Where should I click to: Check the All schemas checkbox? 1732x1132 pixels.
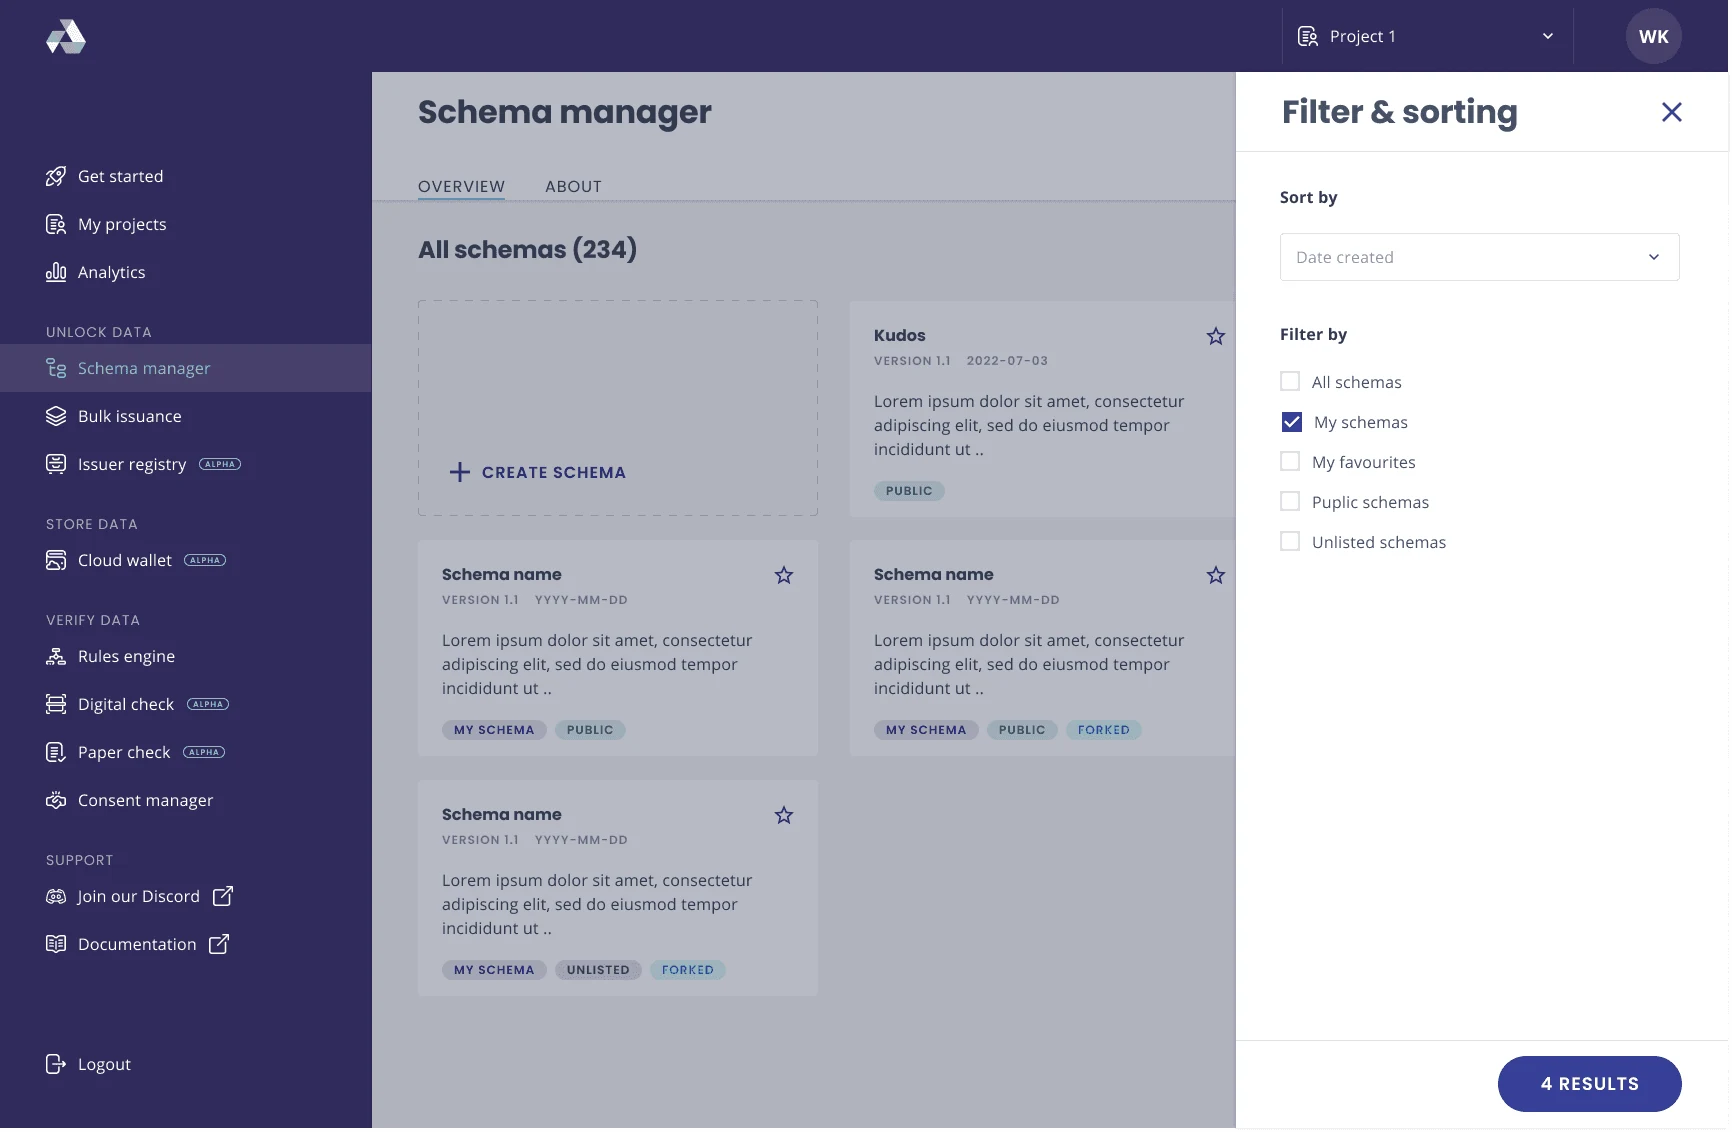click(x=1290, y=381)
